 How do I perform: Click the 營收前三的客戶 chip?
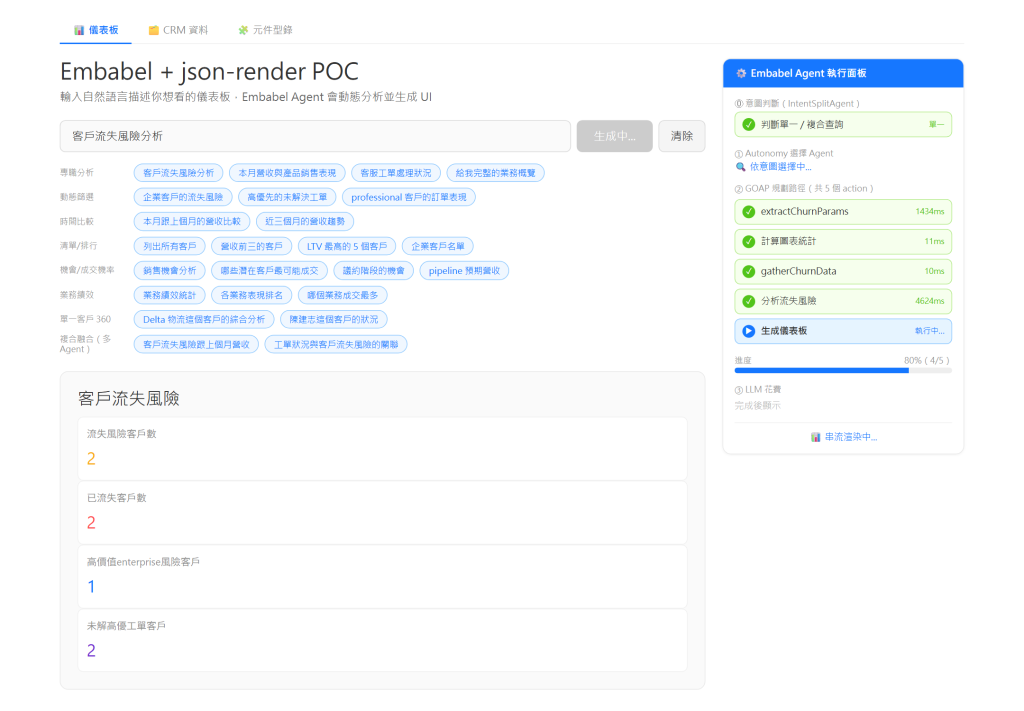tap(251, 246)
